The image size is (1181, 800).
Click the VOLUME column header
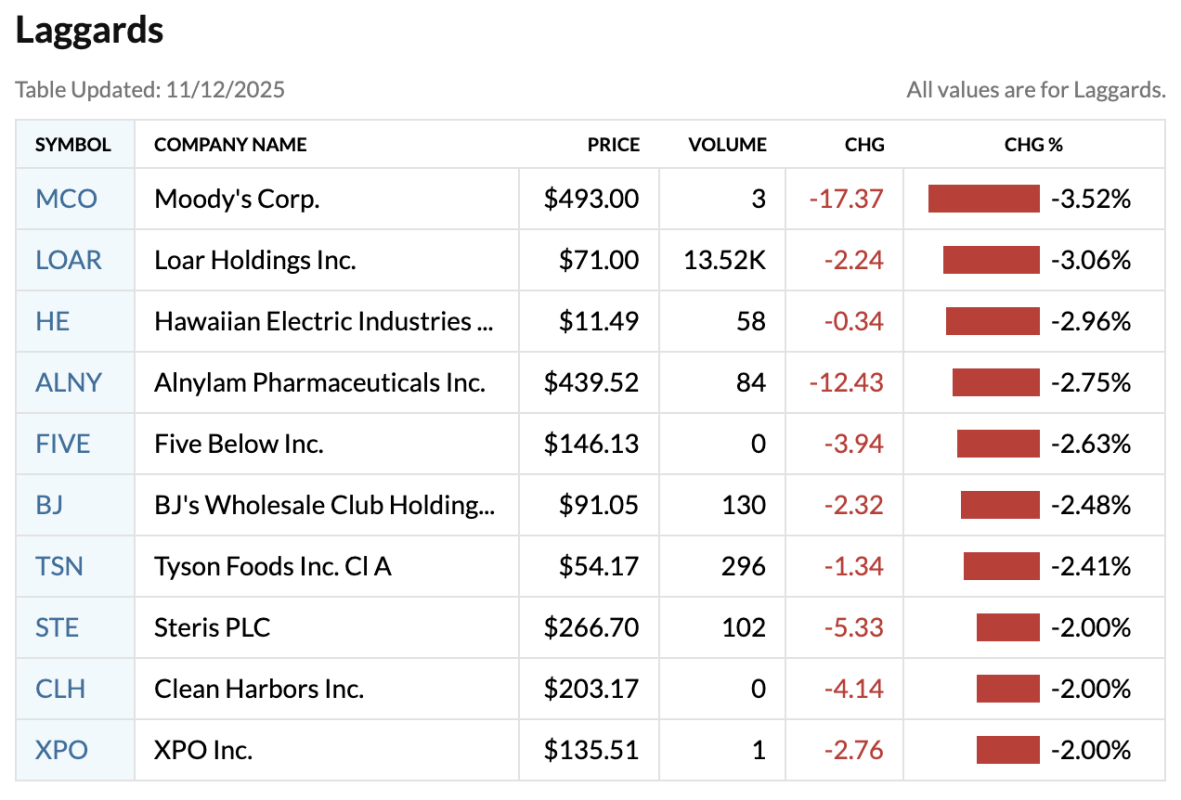tap(727, 145)
